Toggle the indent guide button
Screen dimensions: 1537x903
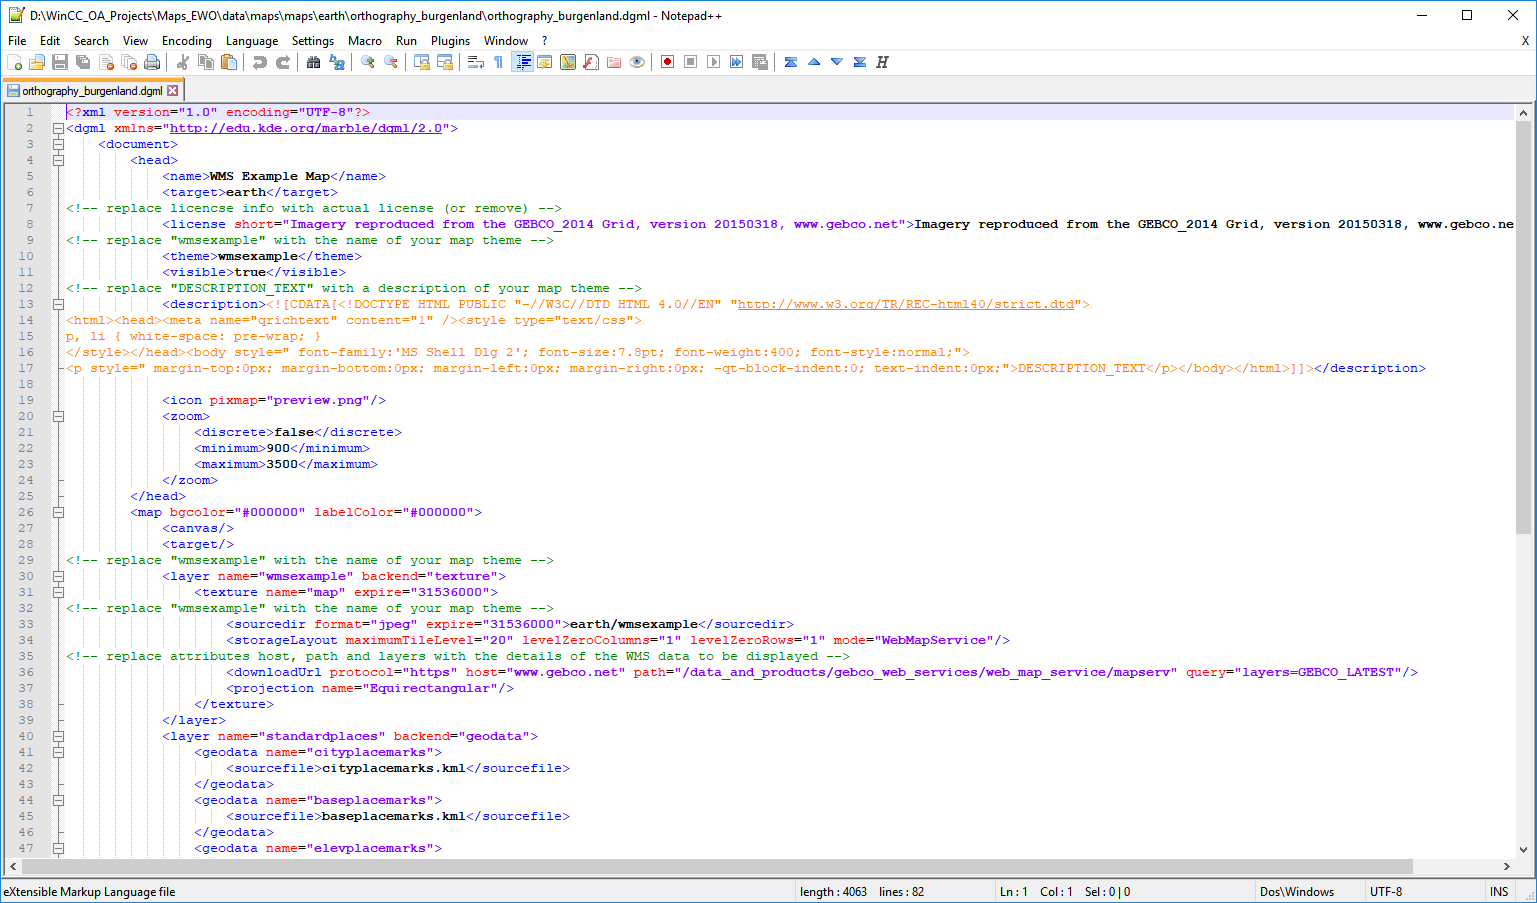click(522, 62)
